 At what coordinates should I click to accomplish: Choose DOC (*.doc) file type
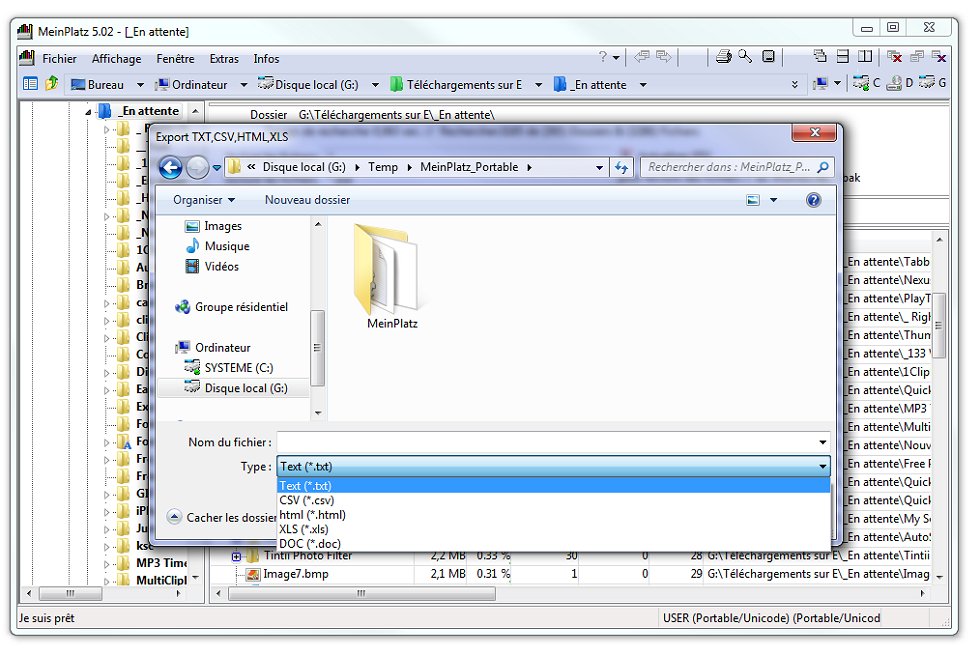pyautogui.click(x=553, y=543)
